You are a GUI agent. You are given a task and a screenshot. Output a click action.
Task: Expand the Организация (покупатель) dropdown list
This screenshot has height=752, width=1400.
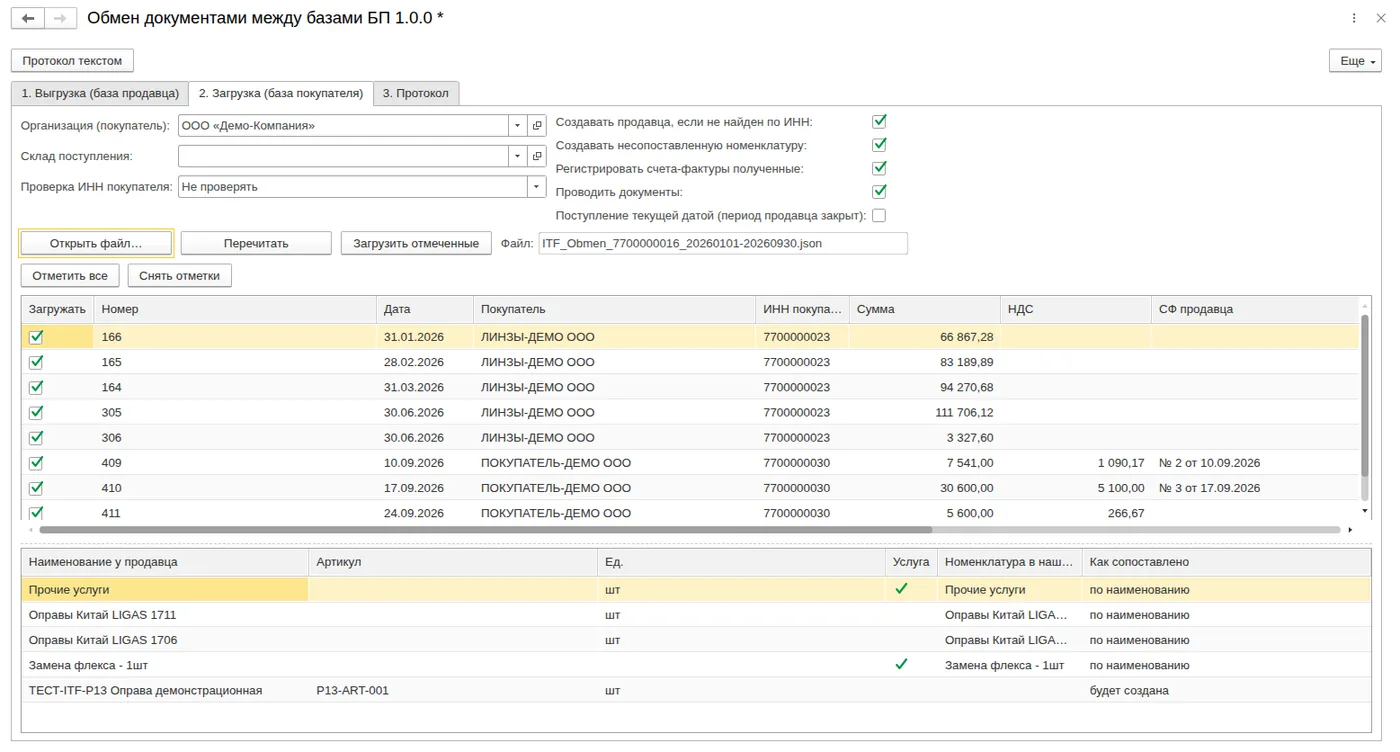click(517, 126)
